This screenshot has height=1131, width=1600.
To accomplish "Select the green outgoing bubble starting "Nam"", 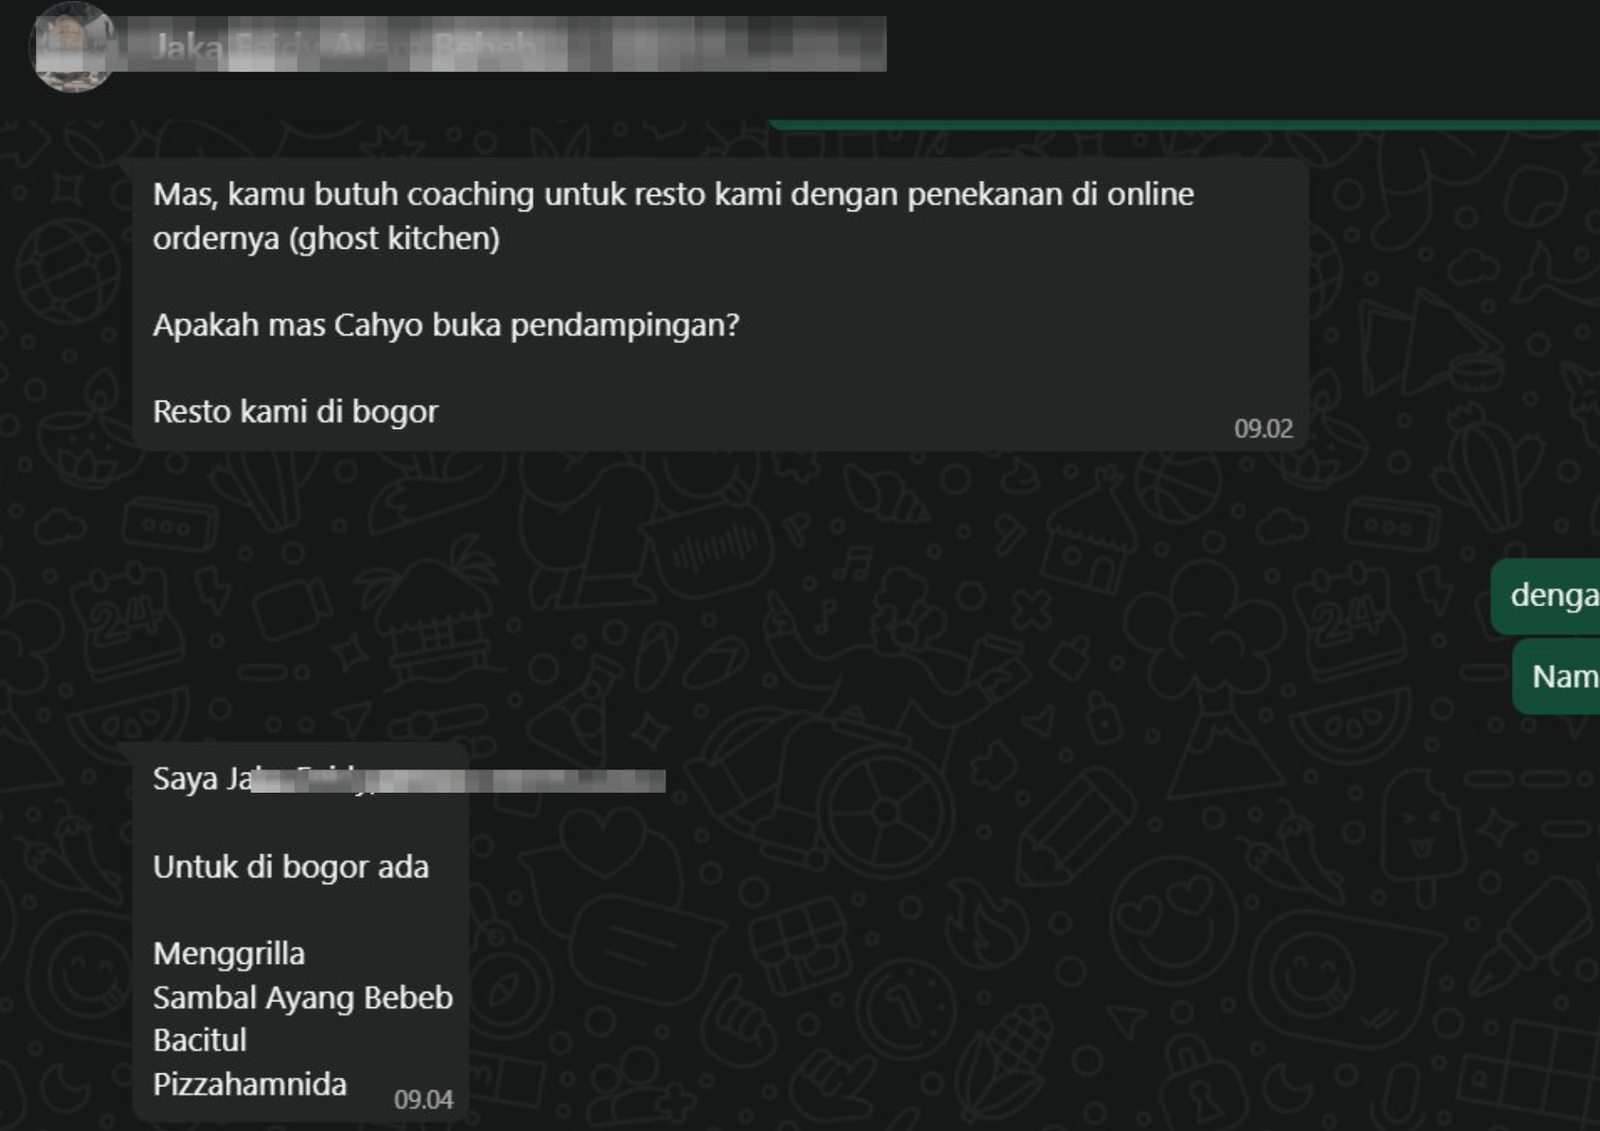I will [1557, 678].
